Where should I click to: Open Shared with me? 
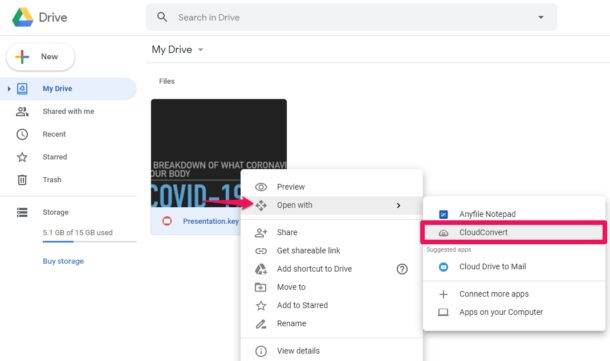click(x=68, y=111)
